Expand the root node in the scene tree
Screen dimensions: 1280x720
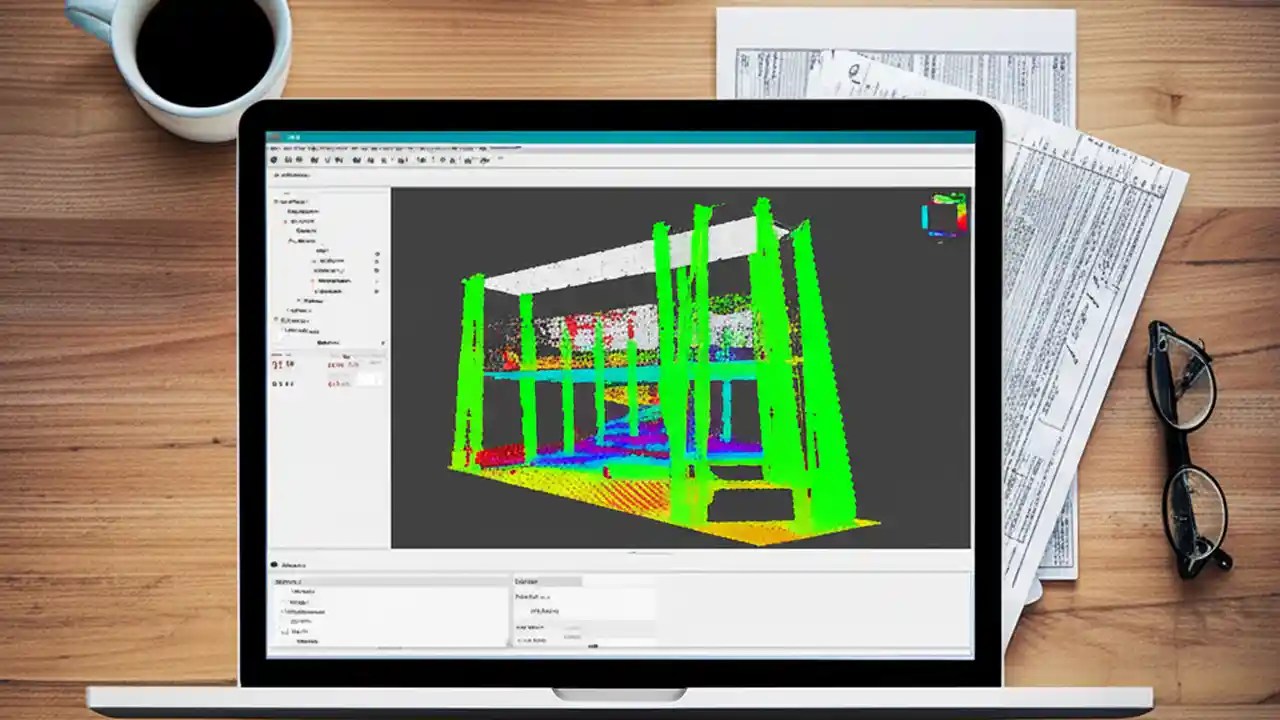273,201
